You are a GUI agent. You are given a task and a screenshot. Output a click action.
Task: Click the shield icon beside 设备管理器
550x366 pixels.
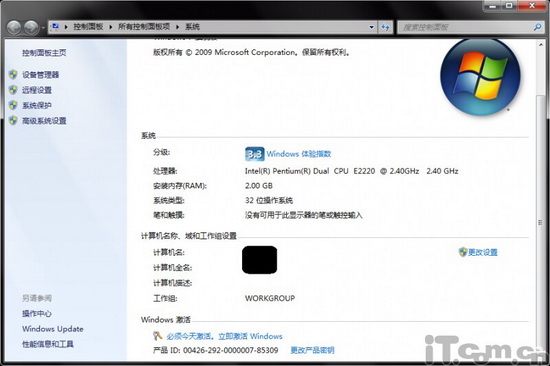[x=13, y=74]
